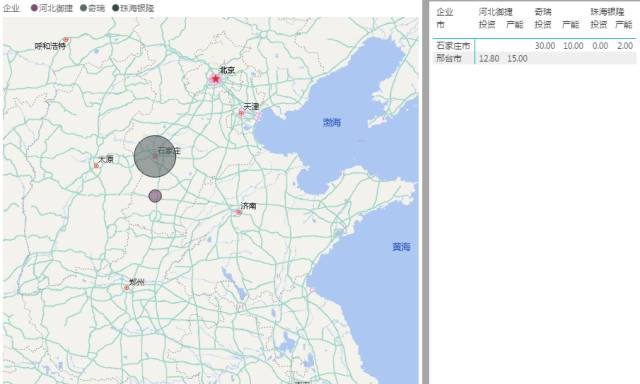Select the purple 河北御捷 legend dot
The height and width of the screenshot is (384, 640).
click(34, 8)
